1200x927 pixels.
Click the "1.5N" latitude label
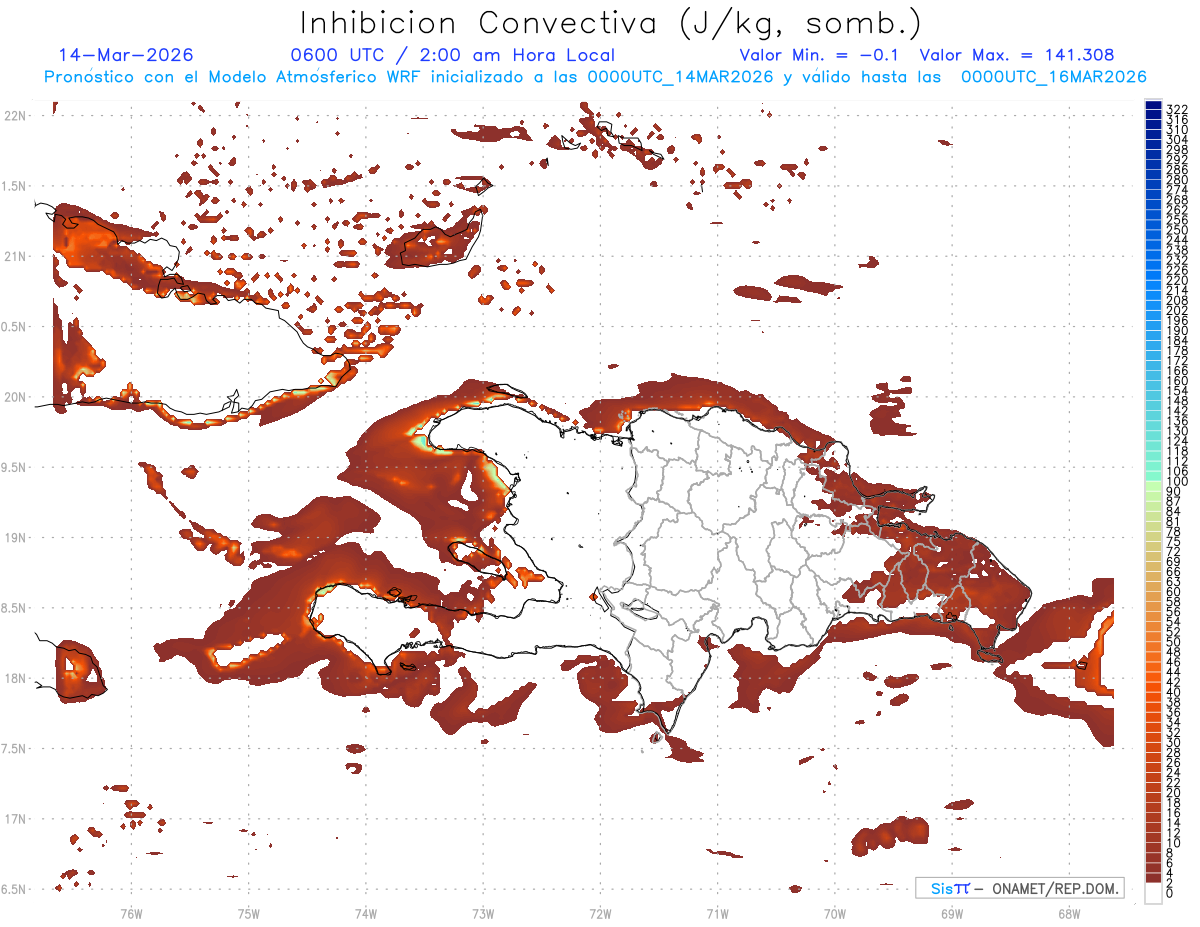tap(14, 186)
